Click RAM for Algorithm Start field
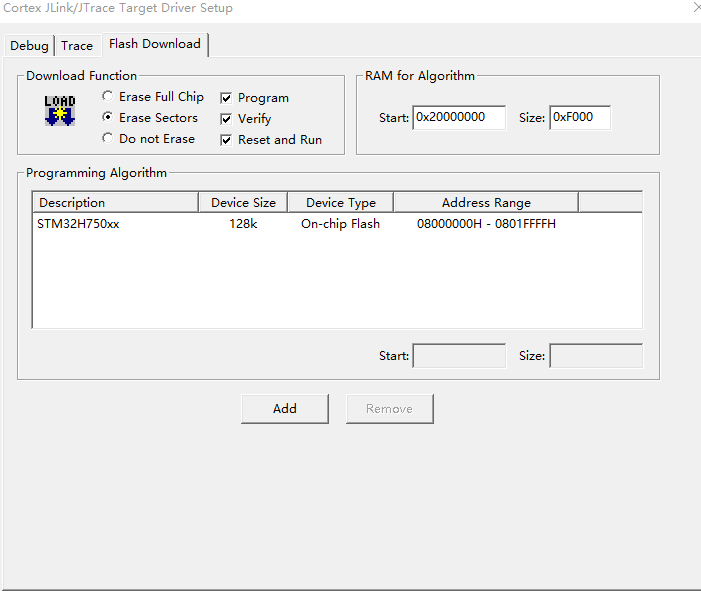Viewport: 701px width, 591px height. [x=459, y=117]
